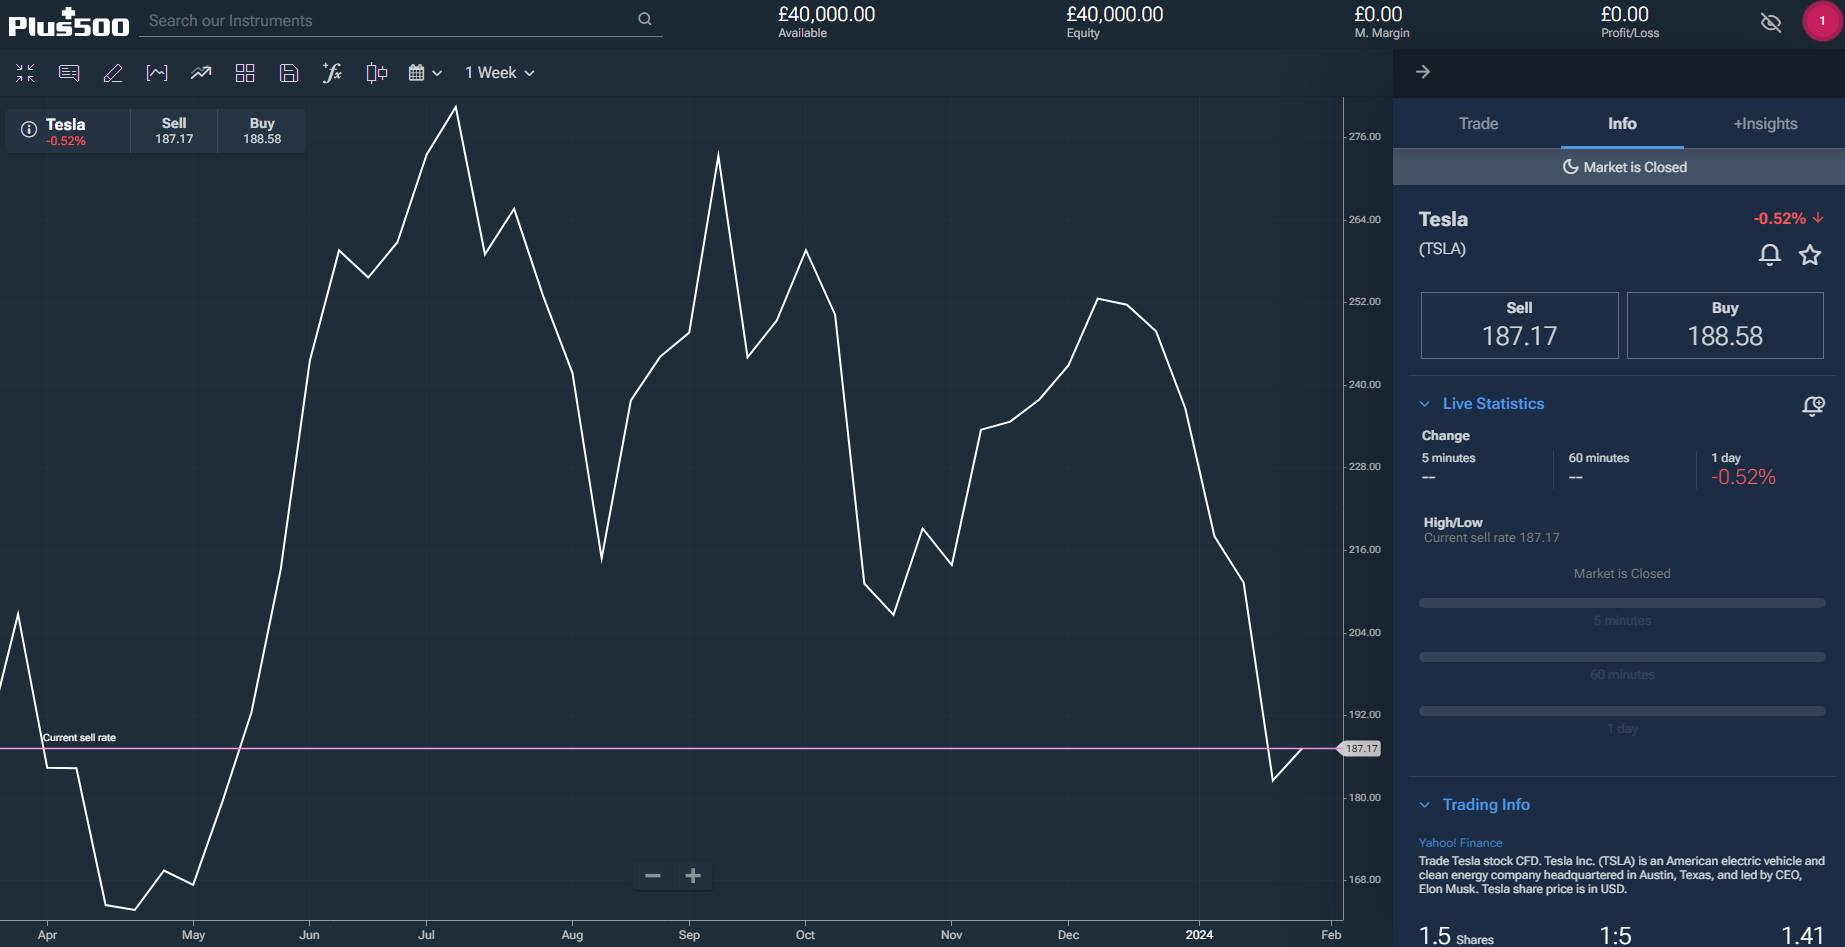
Task: Open the fx functions tool
Action: (x=333, y=72)
